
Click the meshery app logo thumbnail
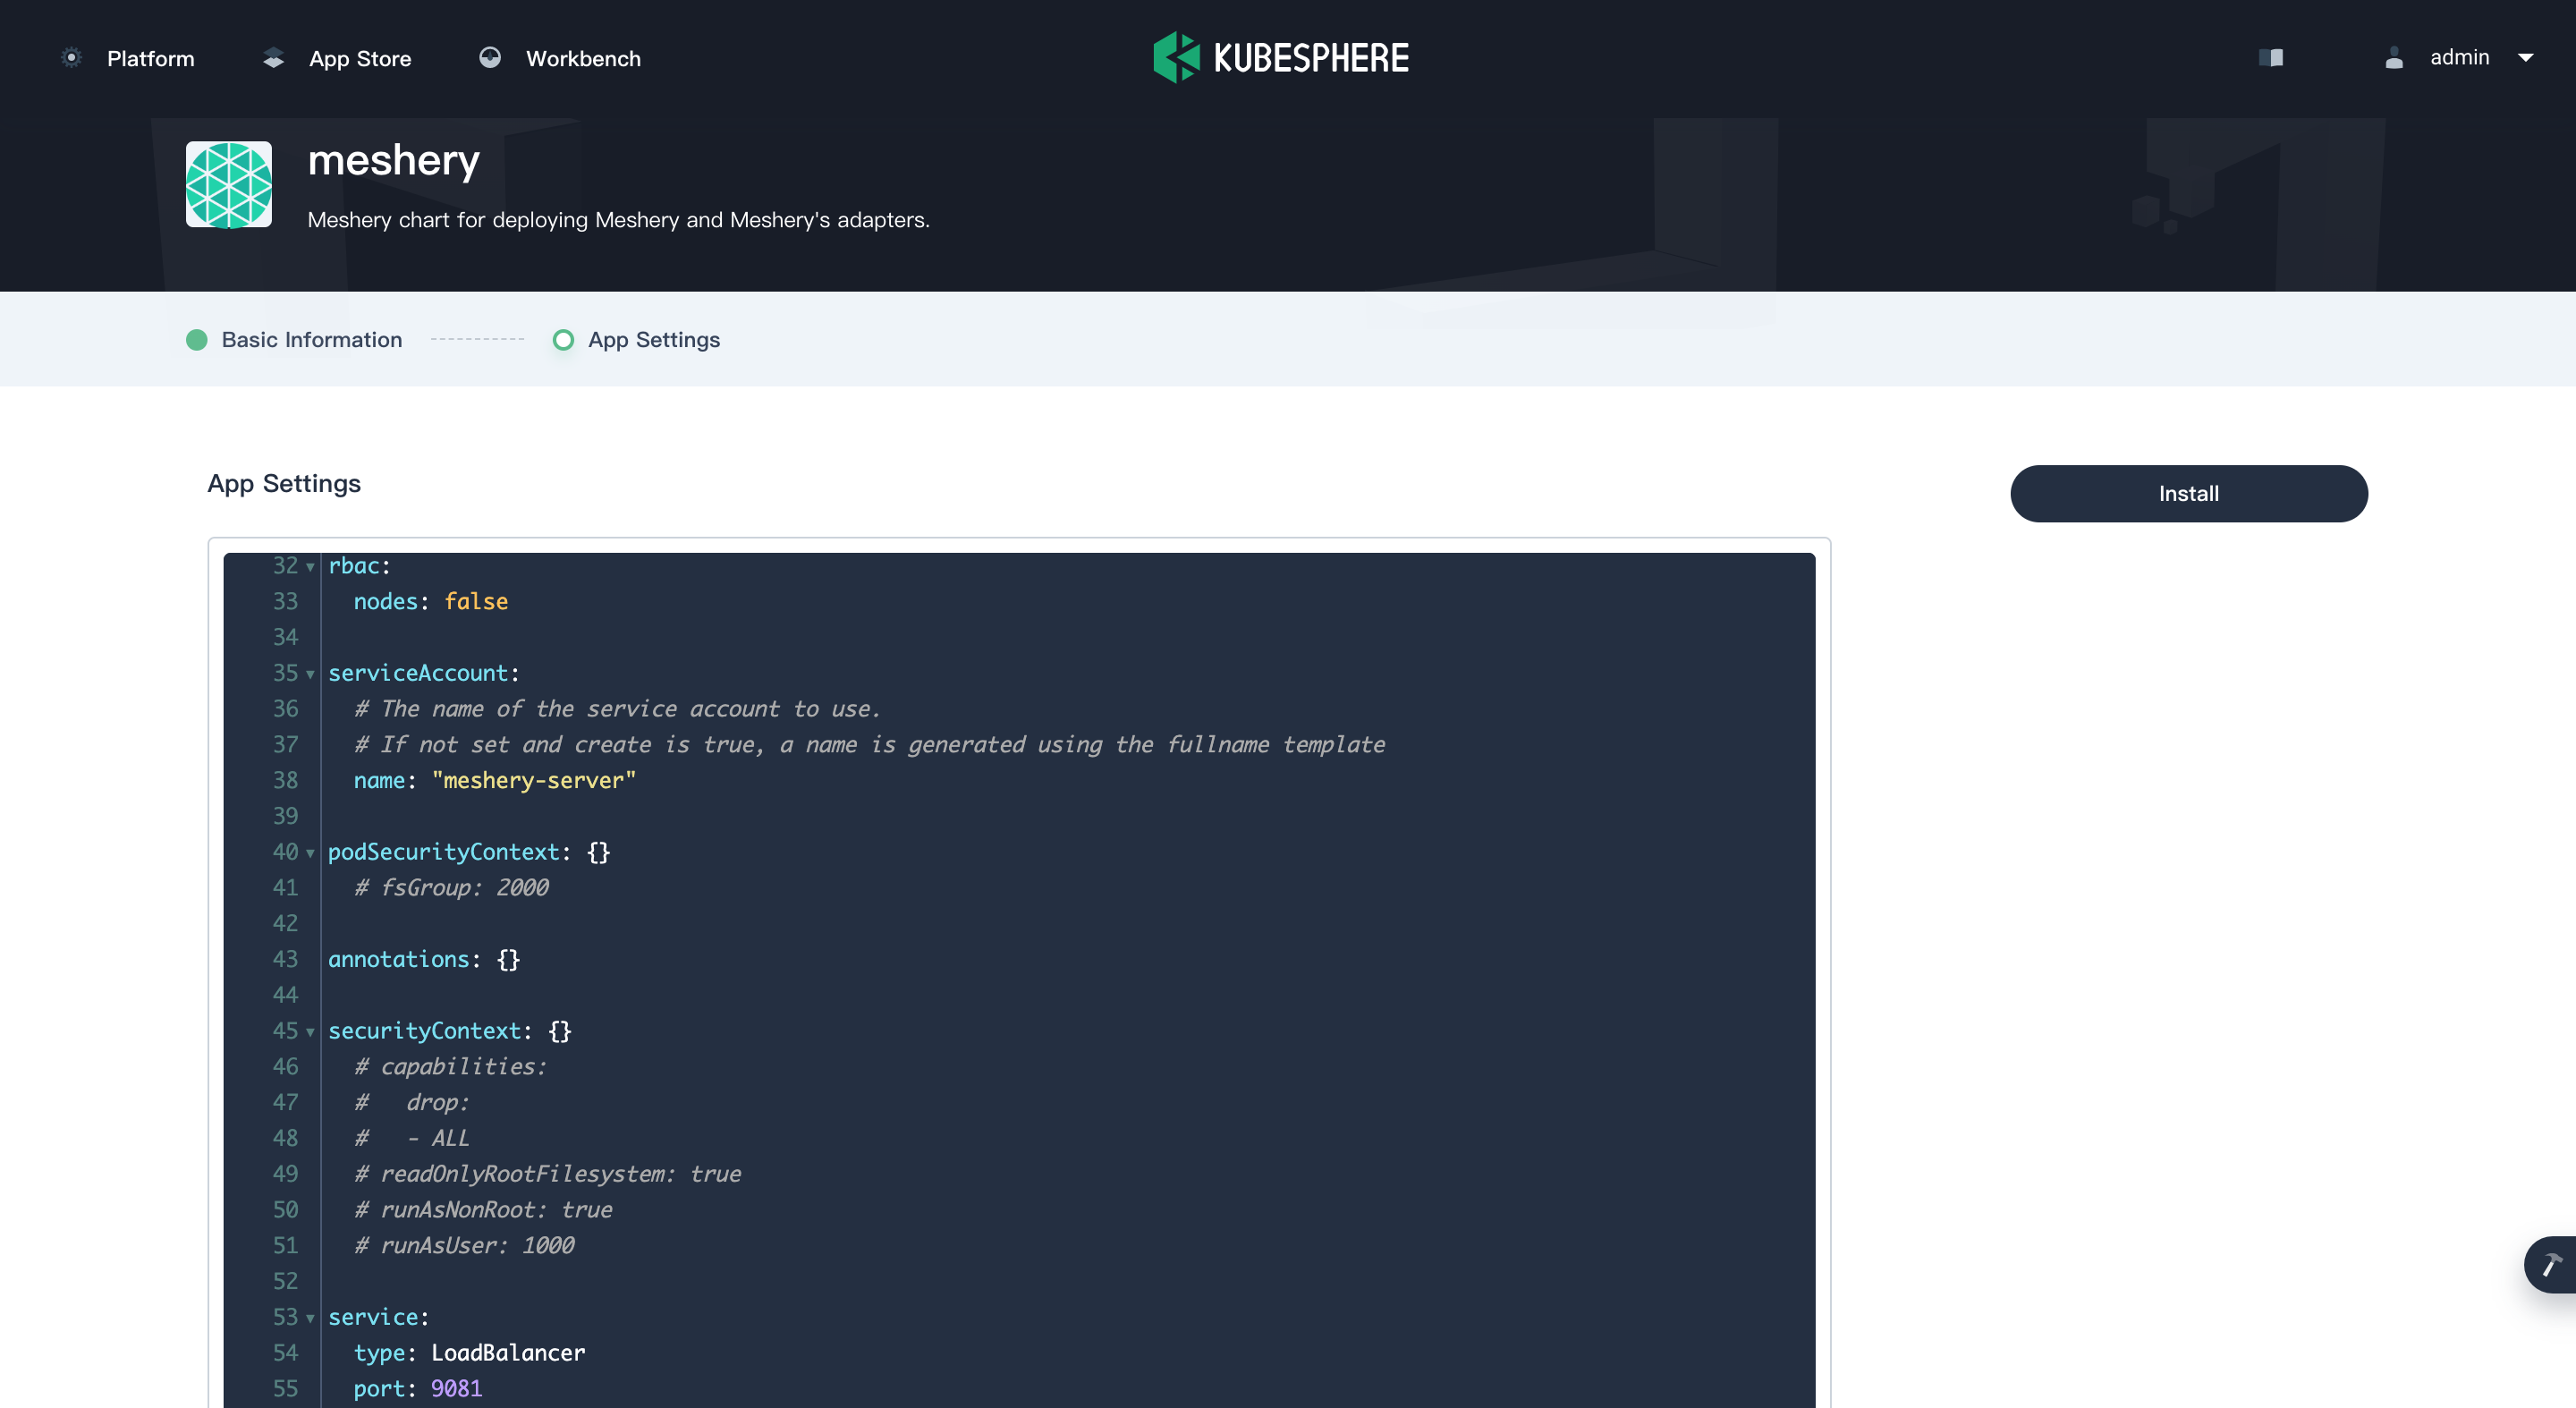[x=229, y=184]
